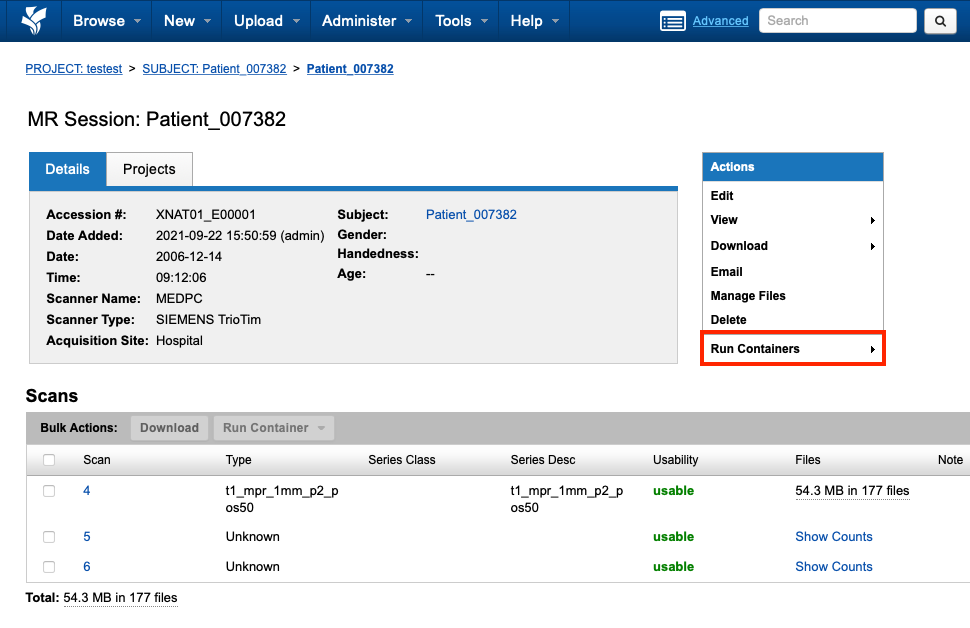Screen dimensions: 970x628
Task: Click the advanced search list icon
Action: click(673, 21)
